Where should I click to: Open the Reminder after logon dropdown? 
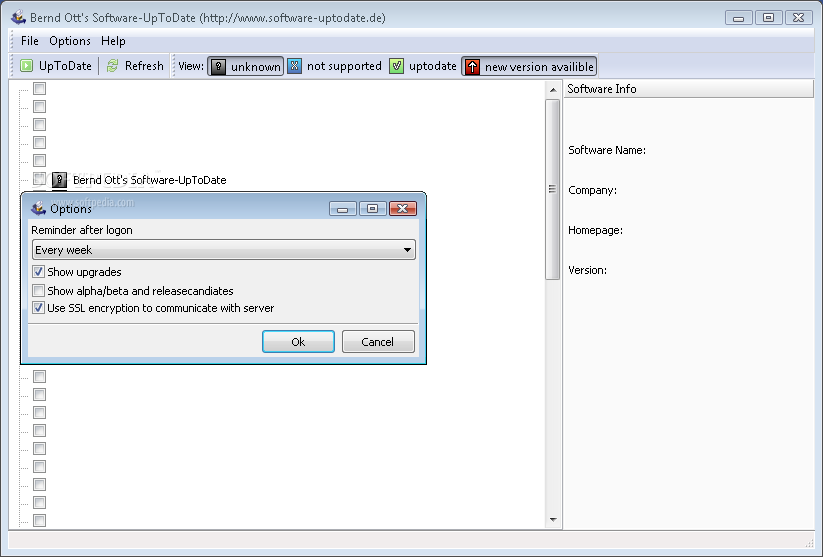[224, 250]
